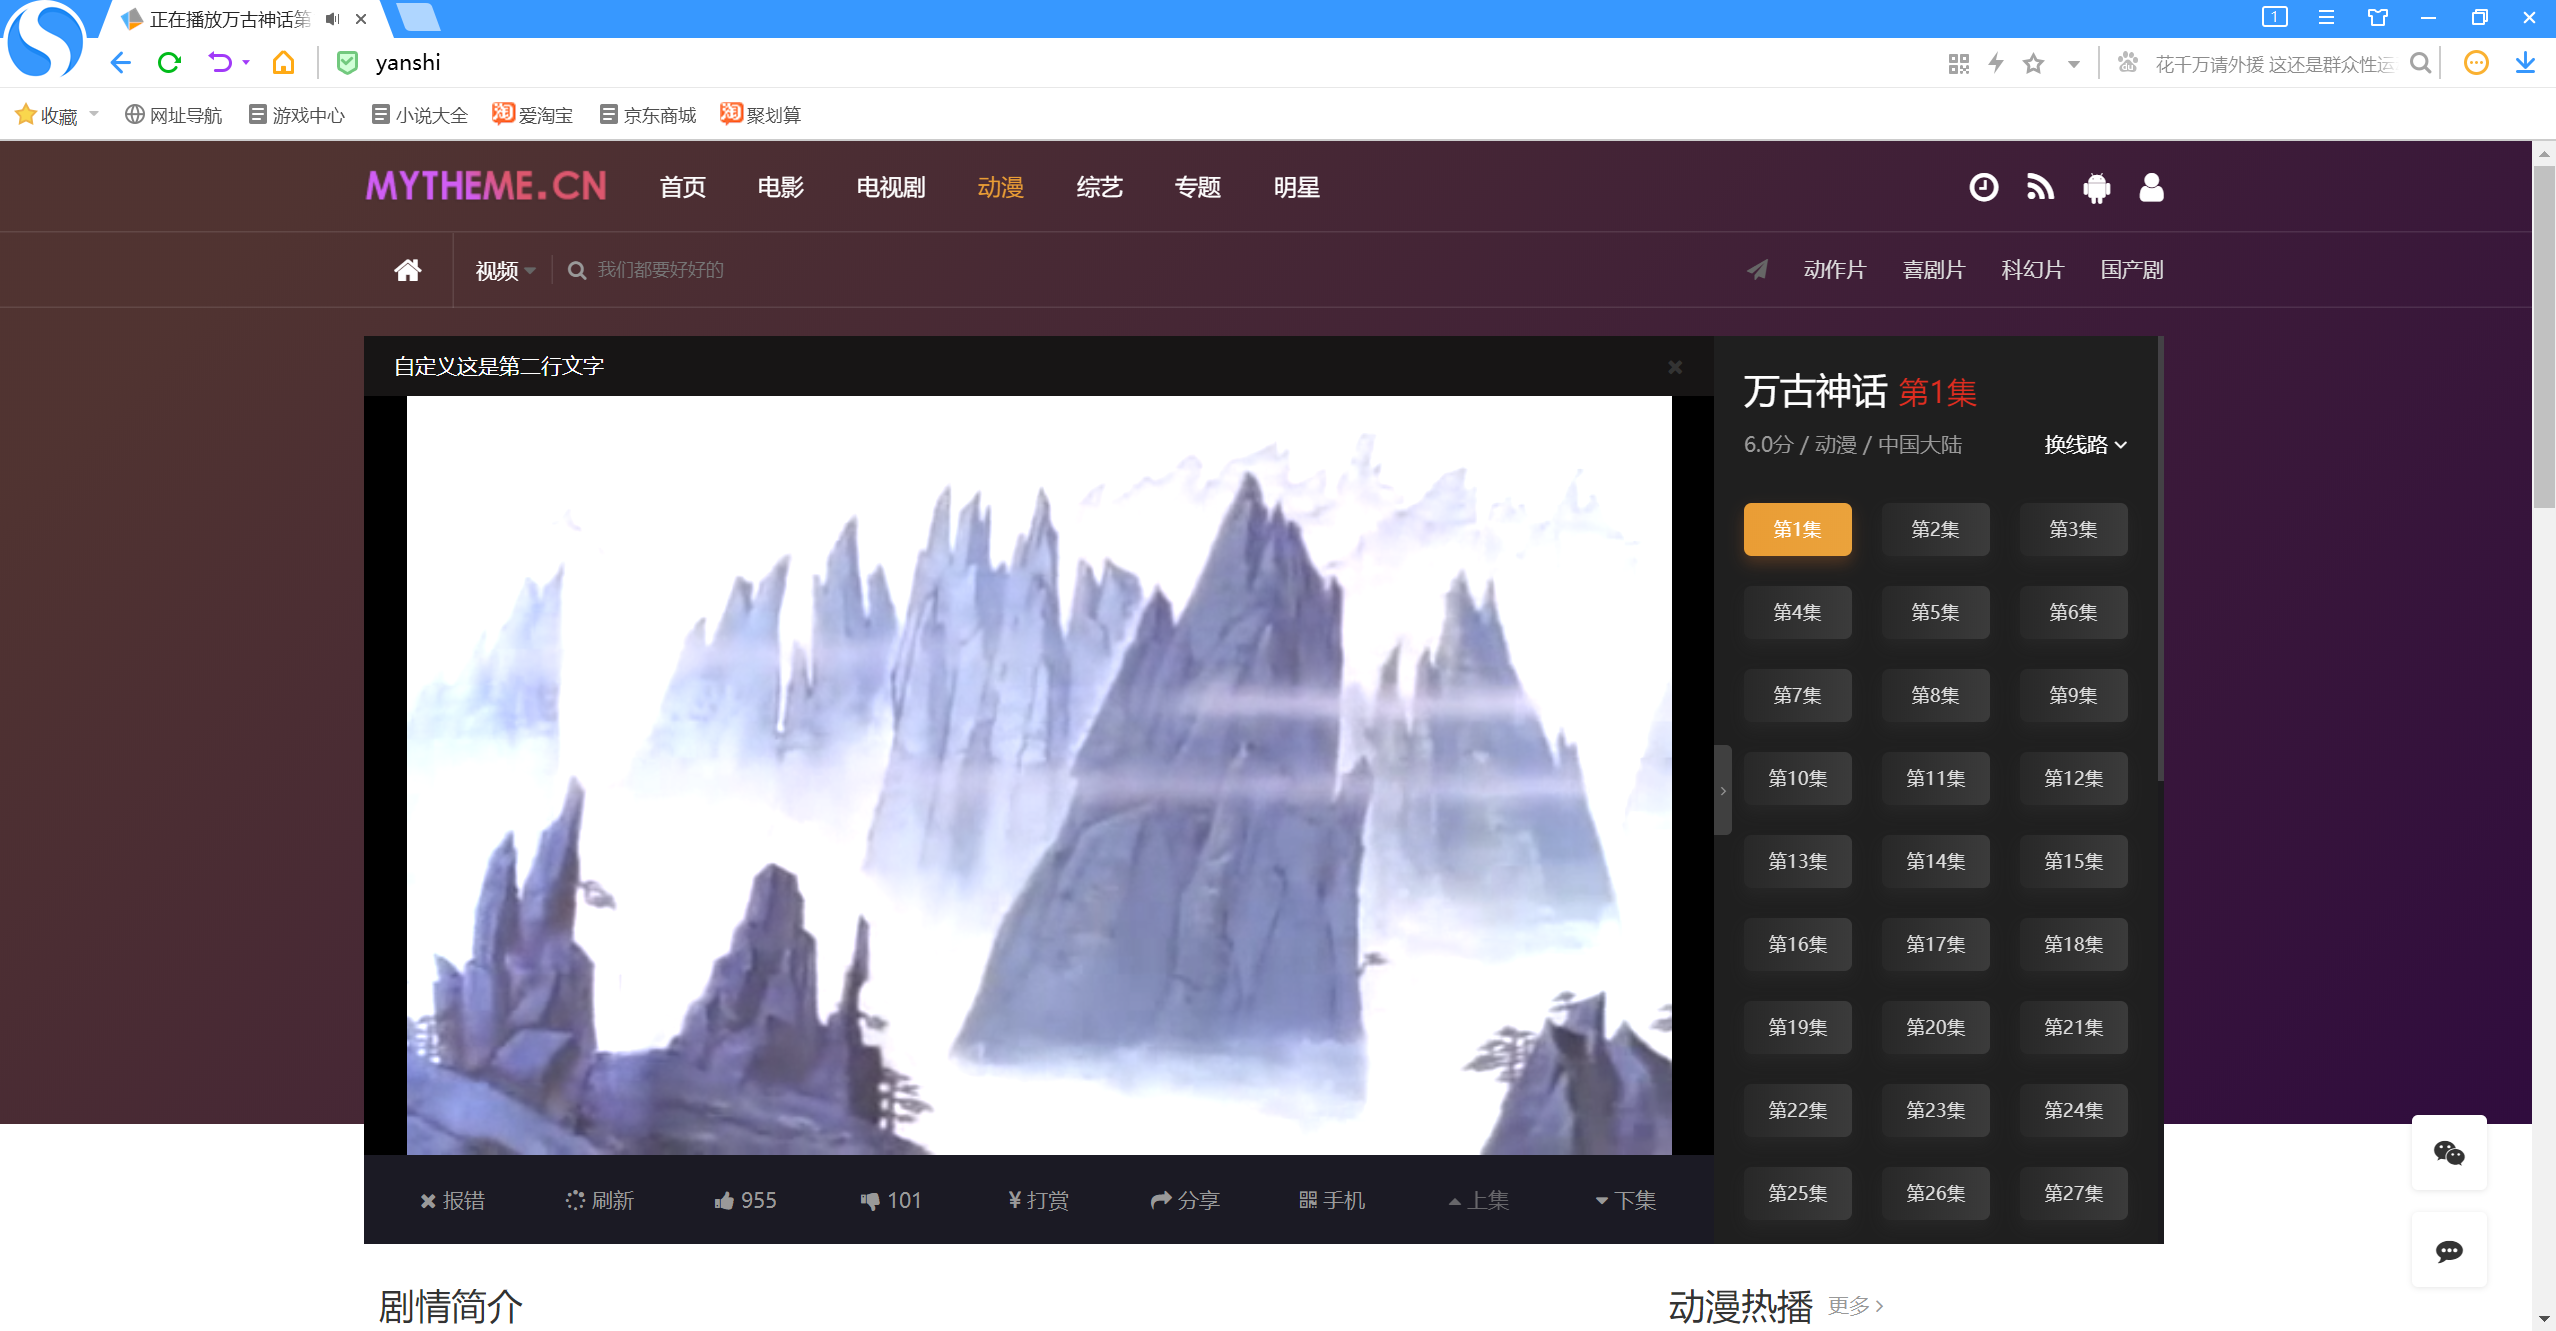The height and width of the screenshot is (1331, 2556).
Task: Open WeChat floating sidebar icon
Action: 2448,1153
